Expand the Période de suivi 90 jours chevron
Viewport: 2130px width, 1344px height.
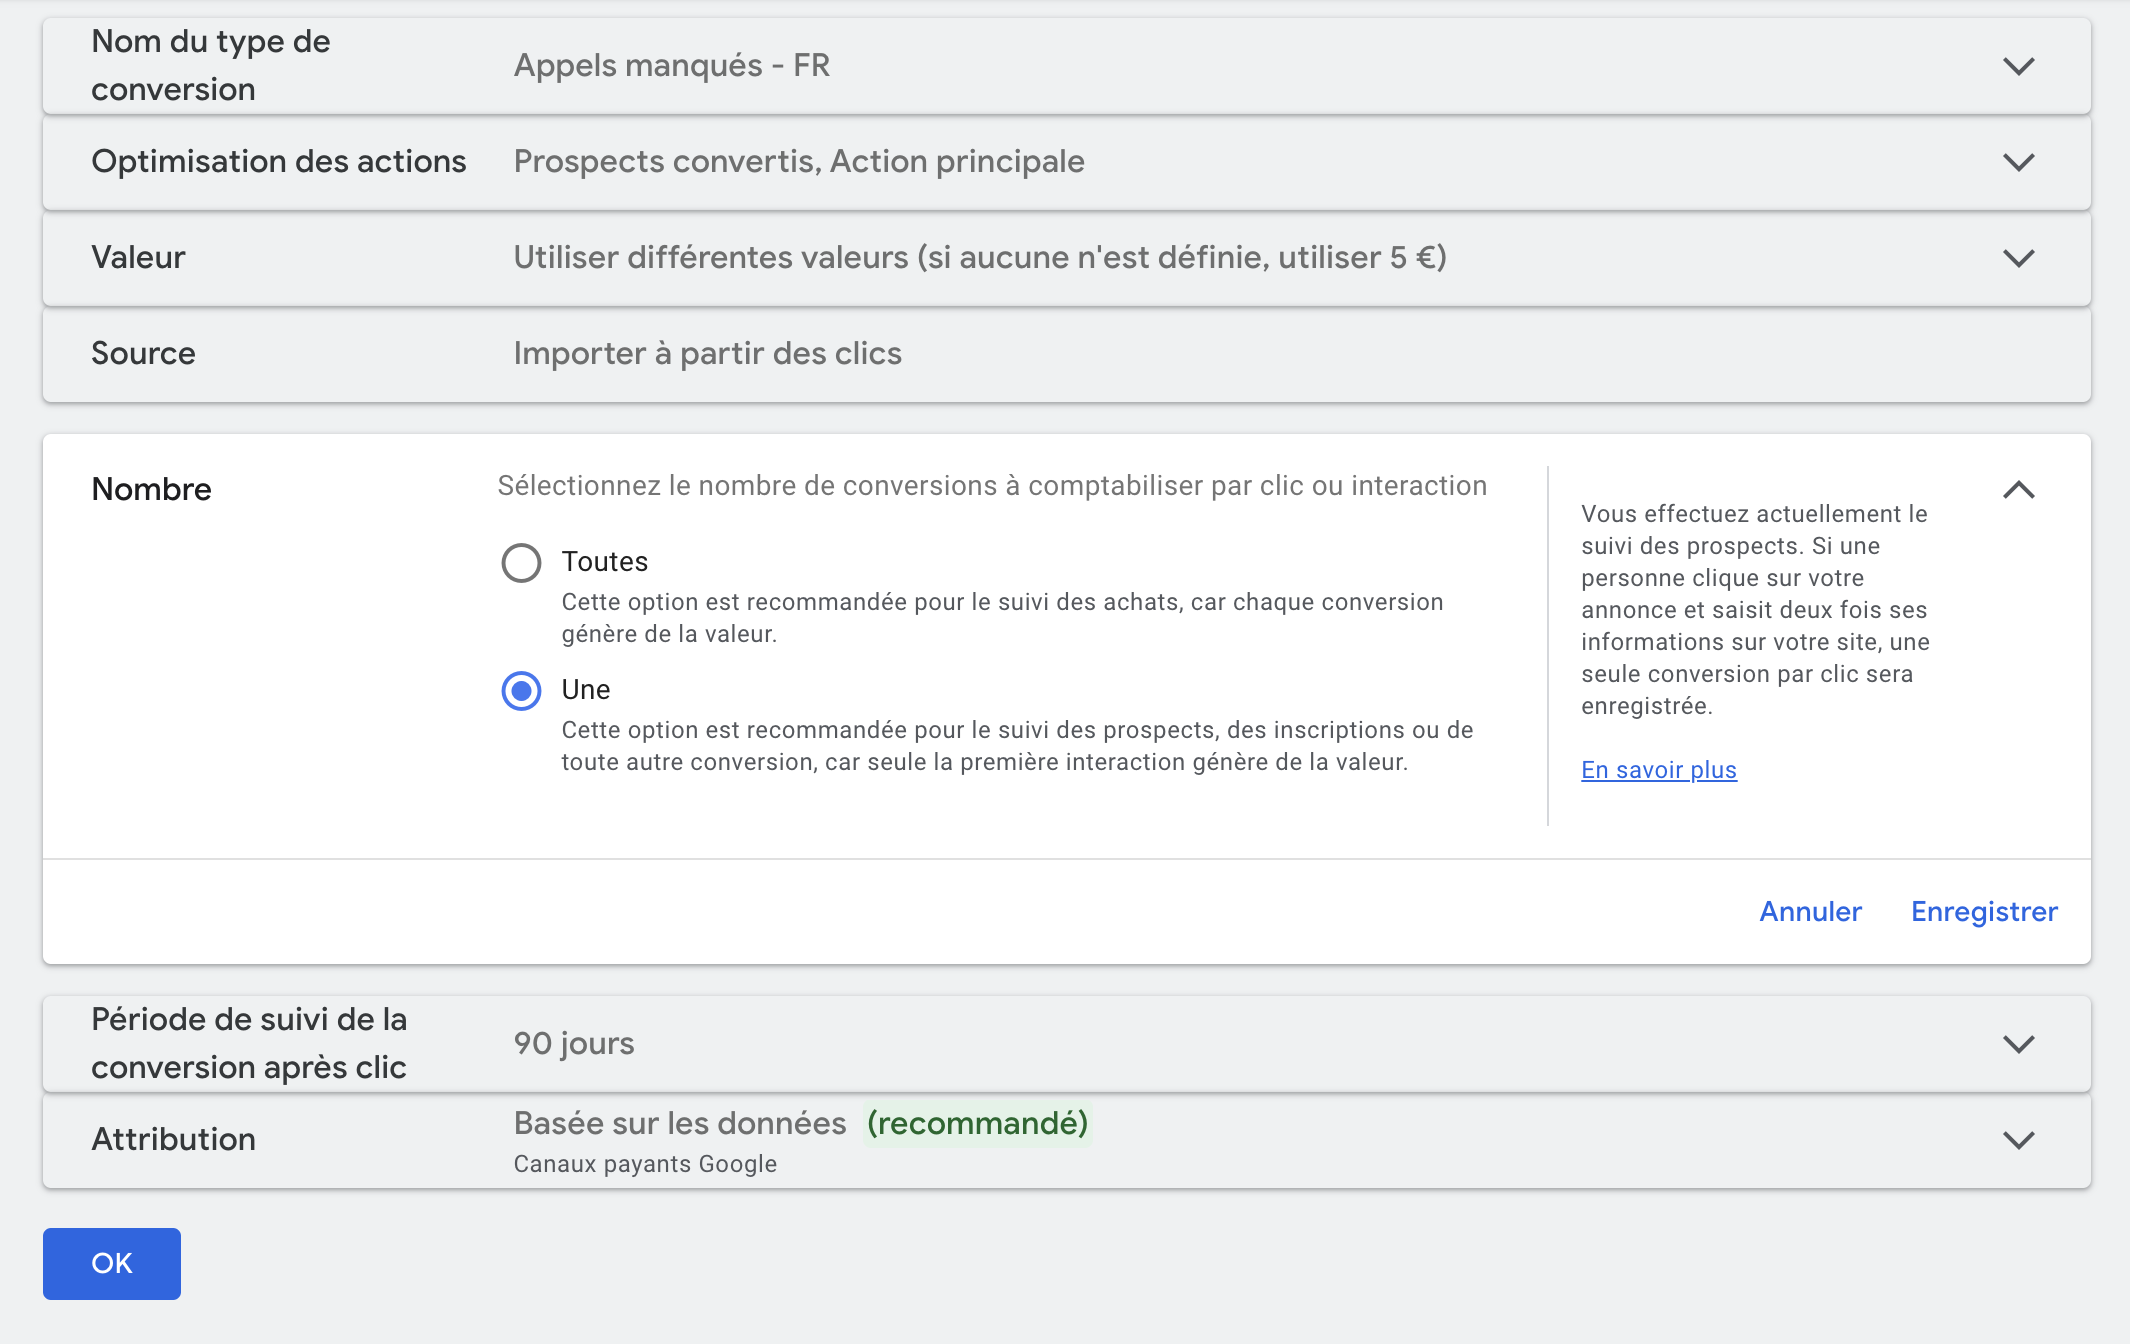2019,1044
